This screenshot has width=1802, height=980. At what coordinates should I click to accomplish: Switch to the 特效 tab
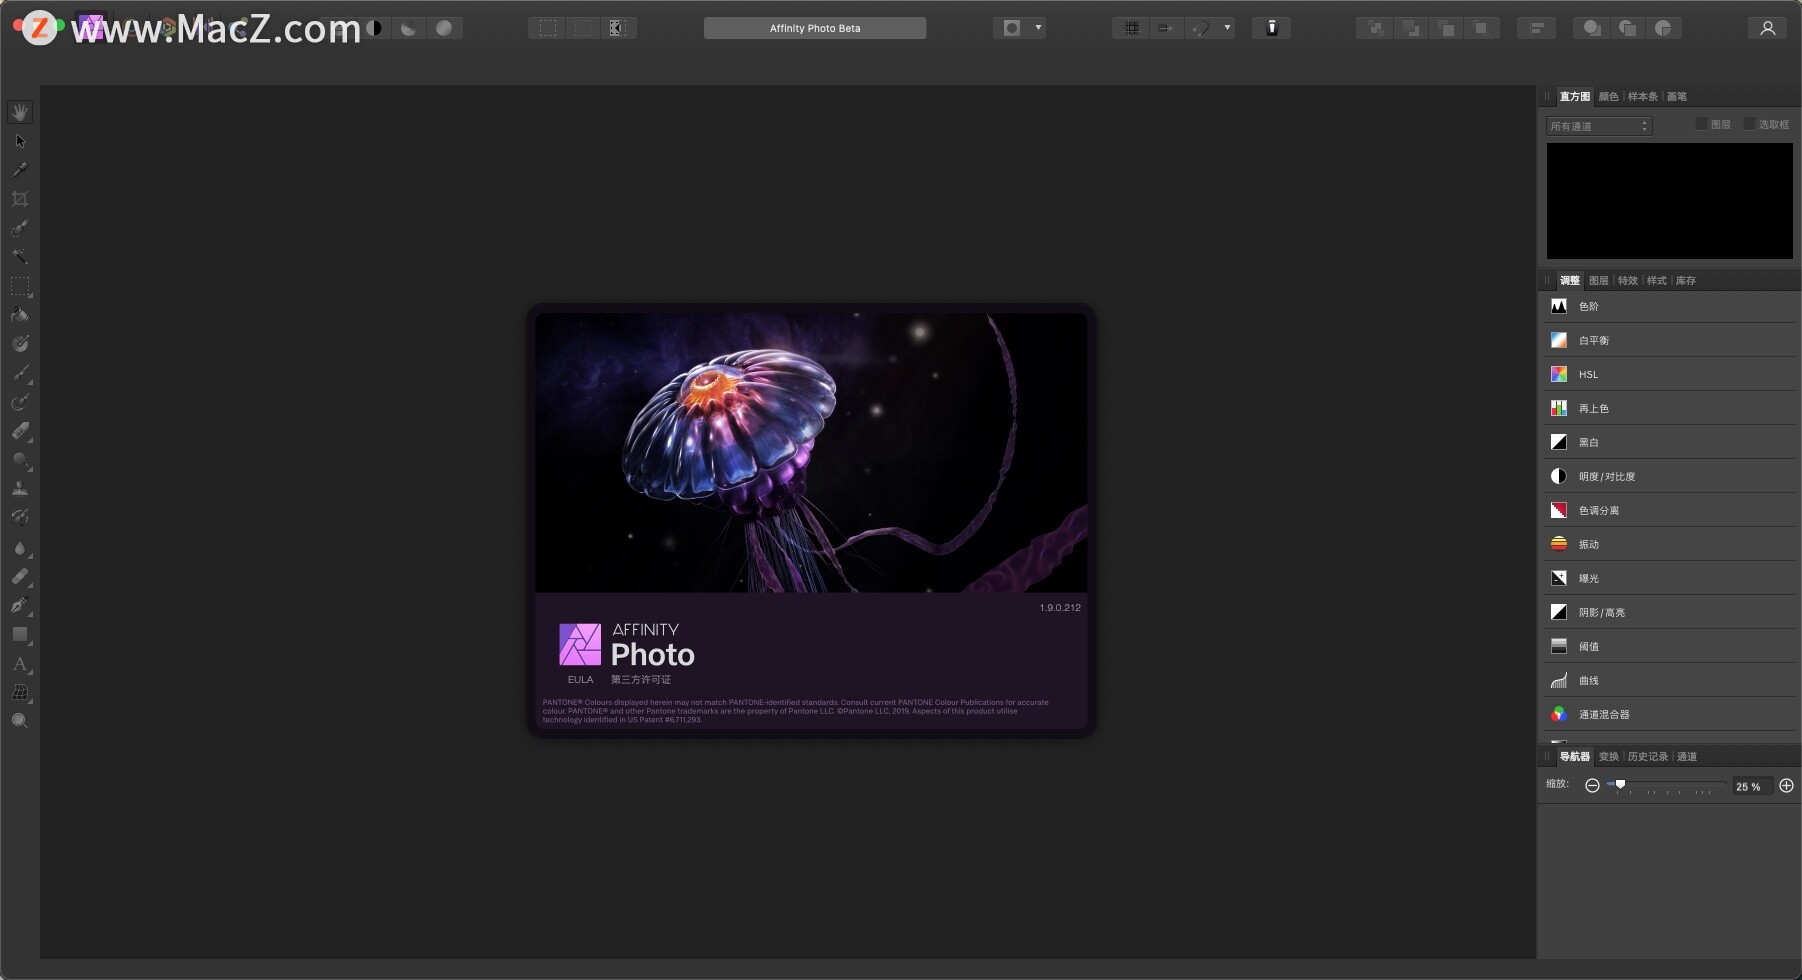pyautogui.click(x=1628, y=281)
